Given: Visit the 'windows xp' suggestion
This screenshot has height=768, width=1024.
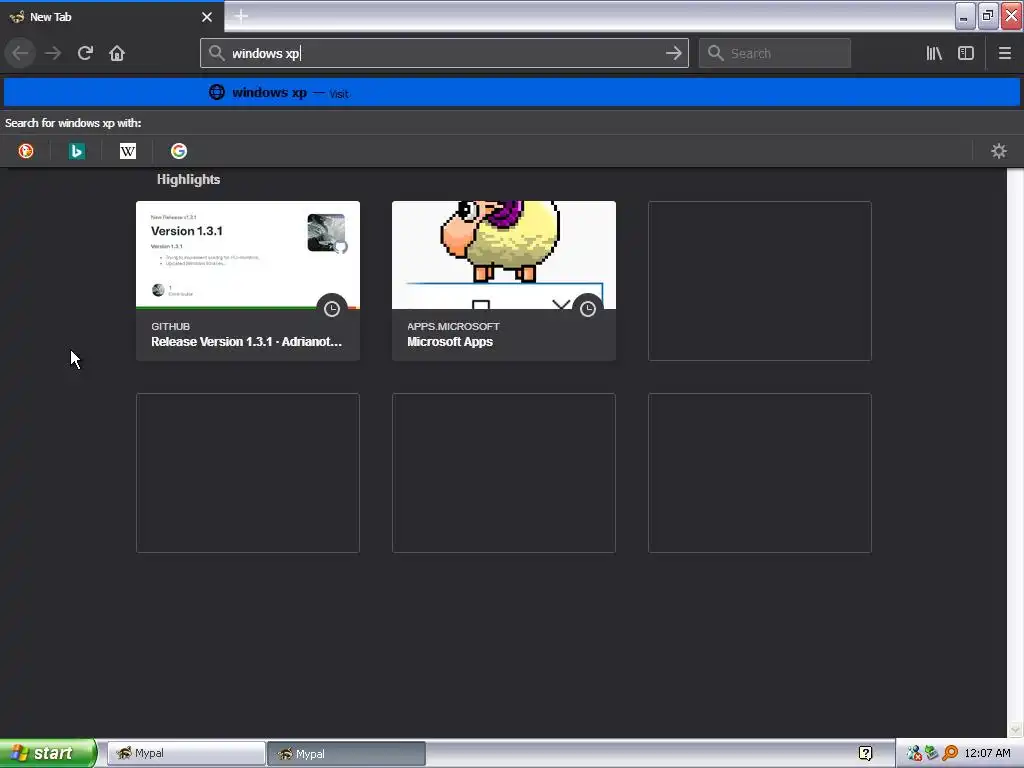Looking at the screenshot, I should pos(512,92).
